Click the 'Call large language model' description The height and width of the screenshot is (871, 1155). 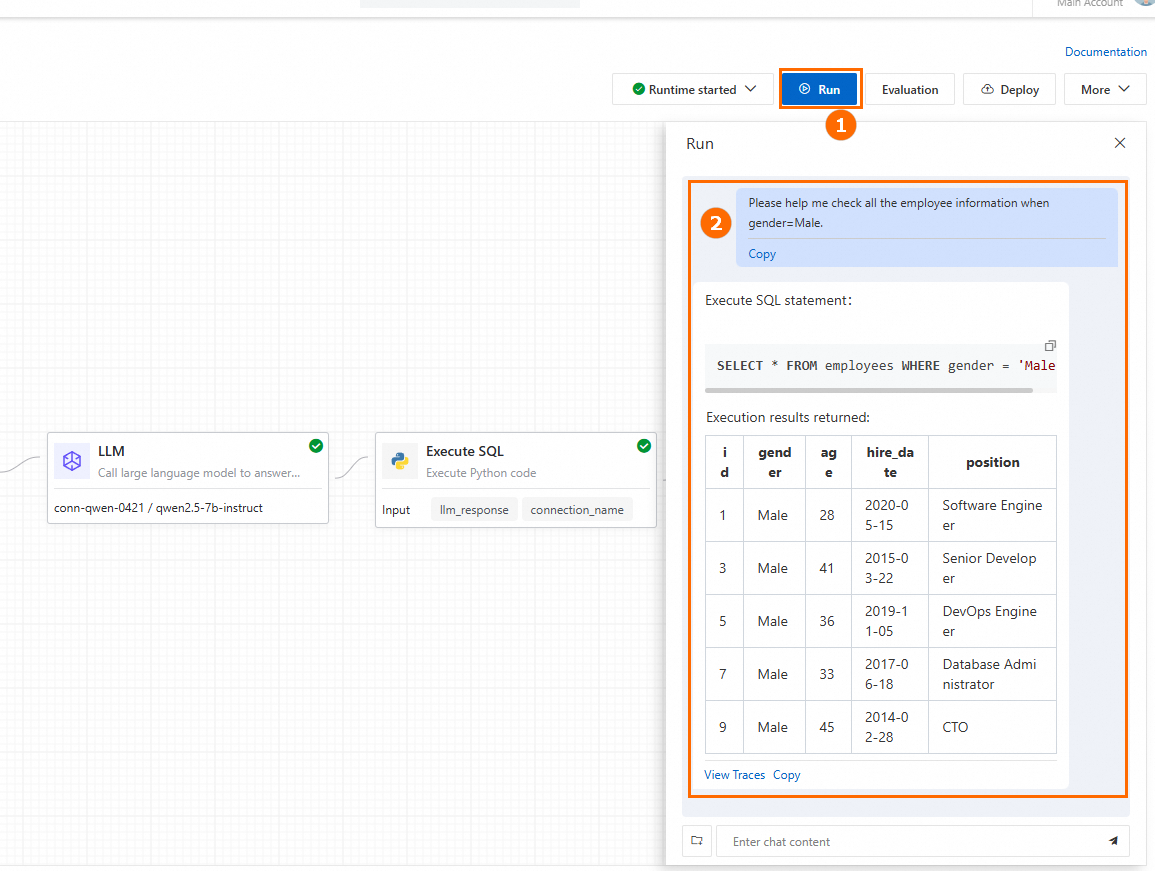coord(199,473)
